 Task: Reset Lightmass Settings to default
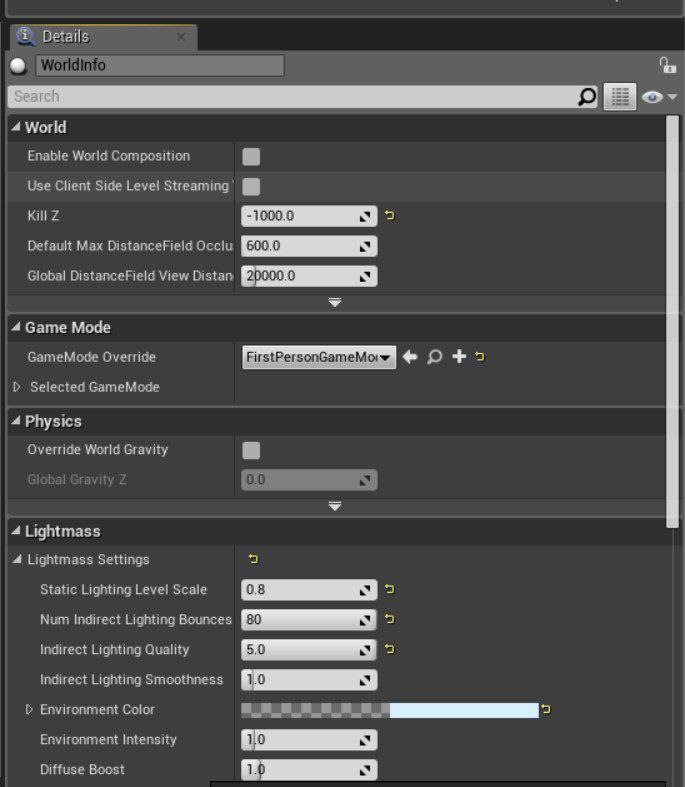pos(253,559)
